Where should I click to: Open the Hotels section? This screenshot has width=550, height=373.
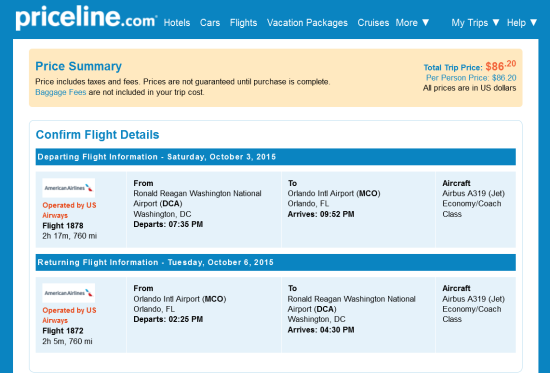(177, 23)
